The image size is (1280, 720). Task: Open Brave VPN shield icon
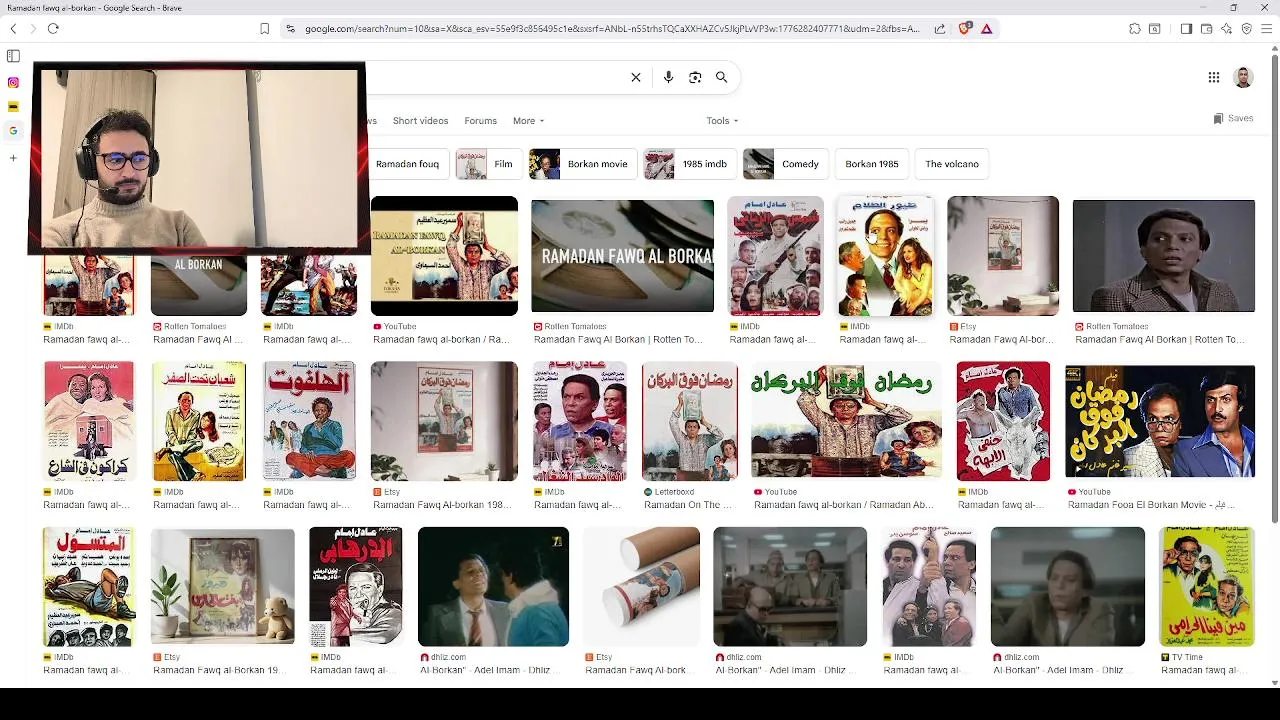coord(1246,29)
